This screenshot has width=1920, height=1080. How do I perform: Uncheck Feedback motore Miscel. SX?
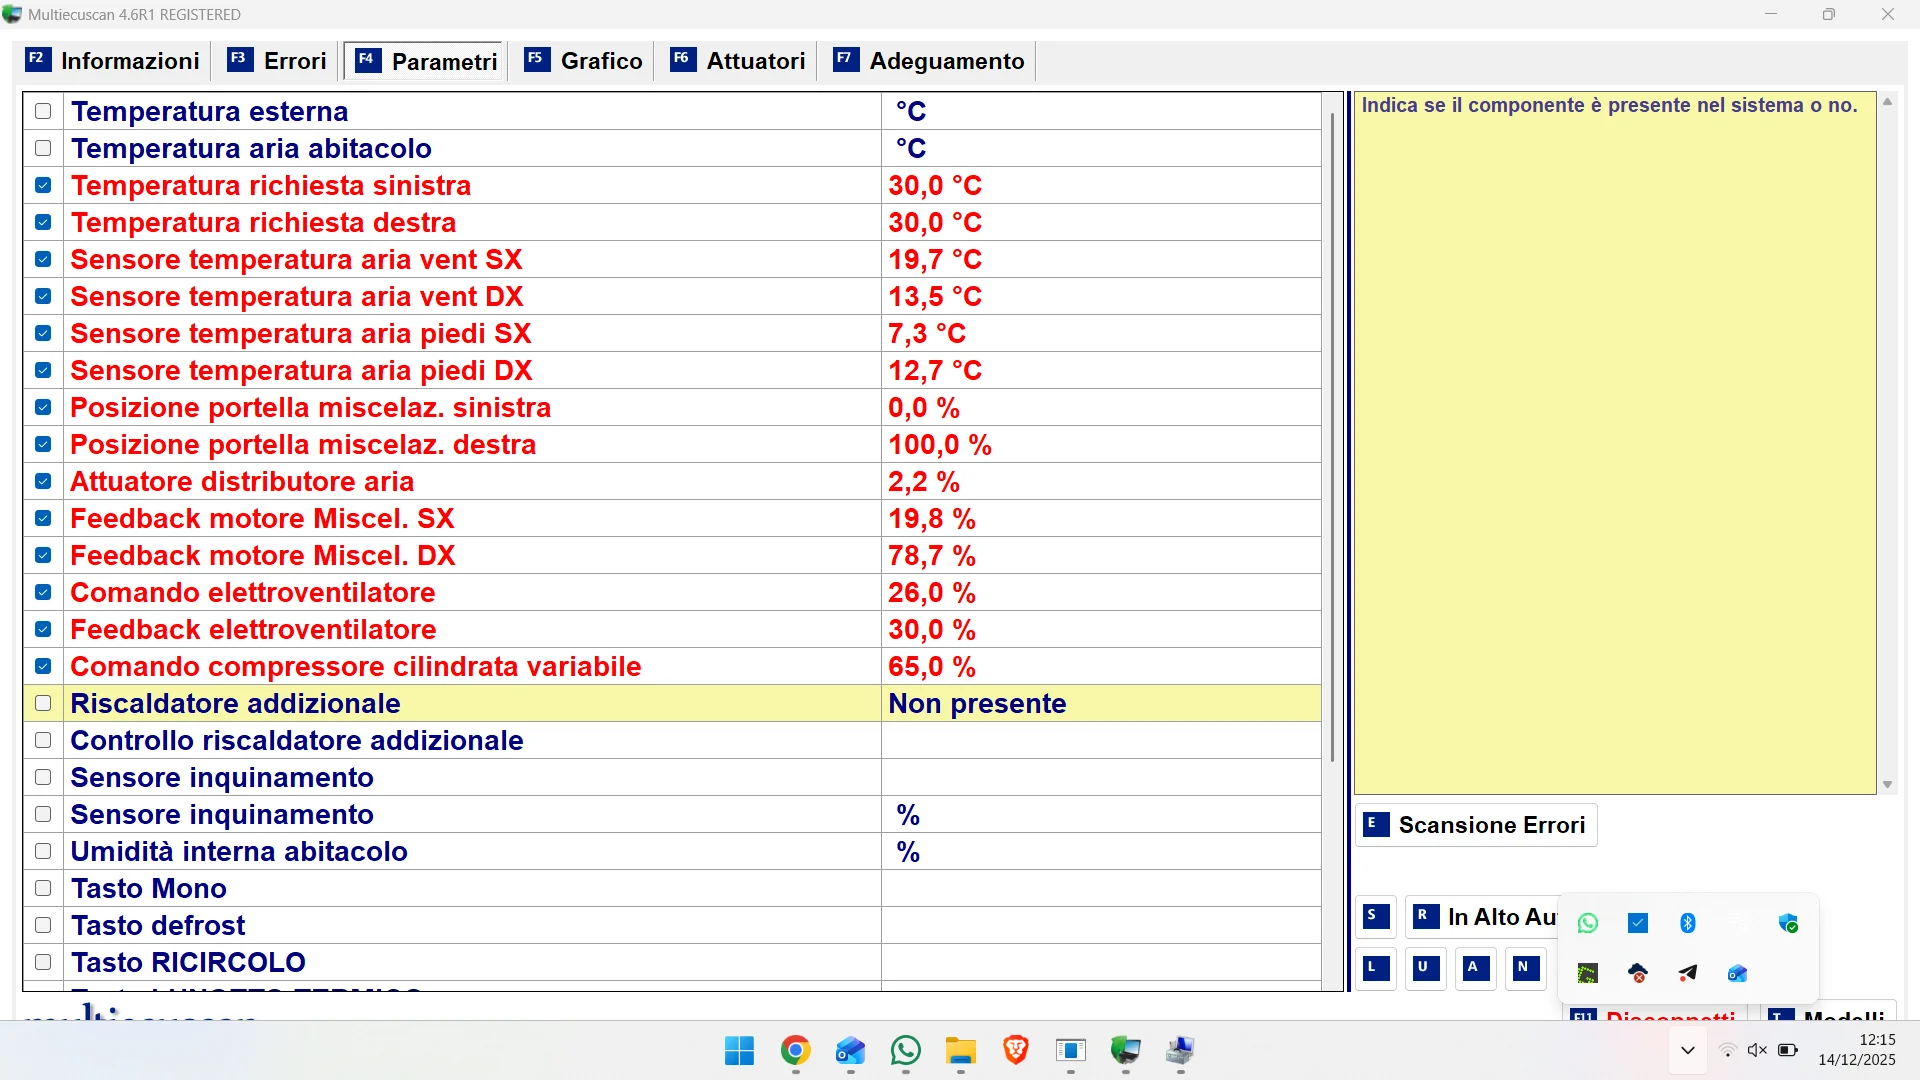(x=43, y=518)
